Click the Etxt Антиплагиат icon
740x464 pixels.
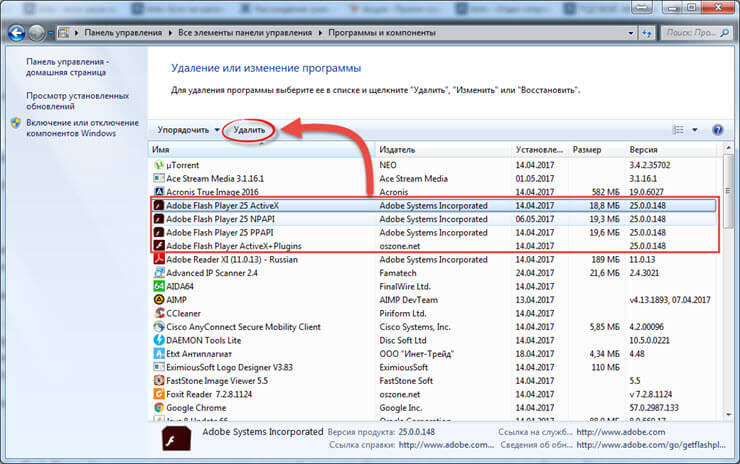[159, 354]
